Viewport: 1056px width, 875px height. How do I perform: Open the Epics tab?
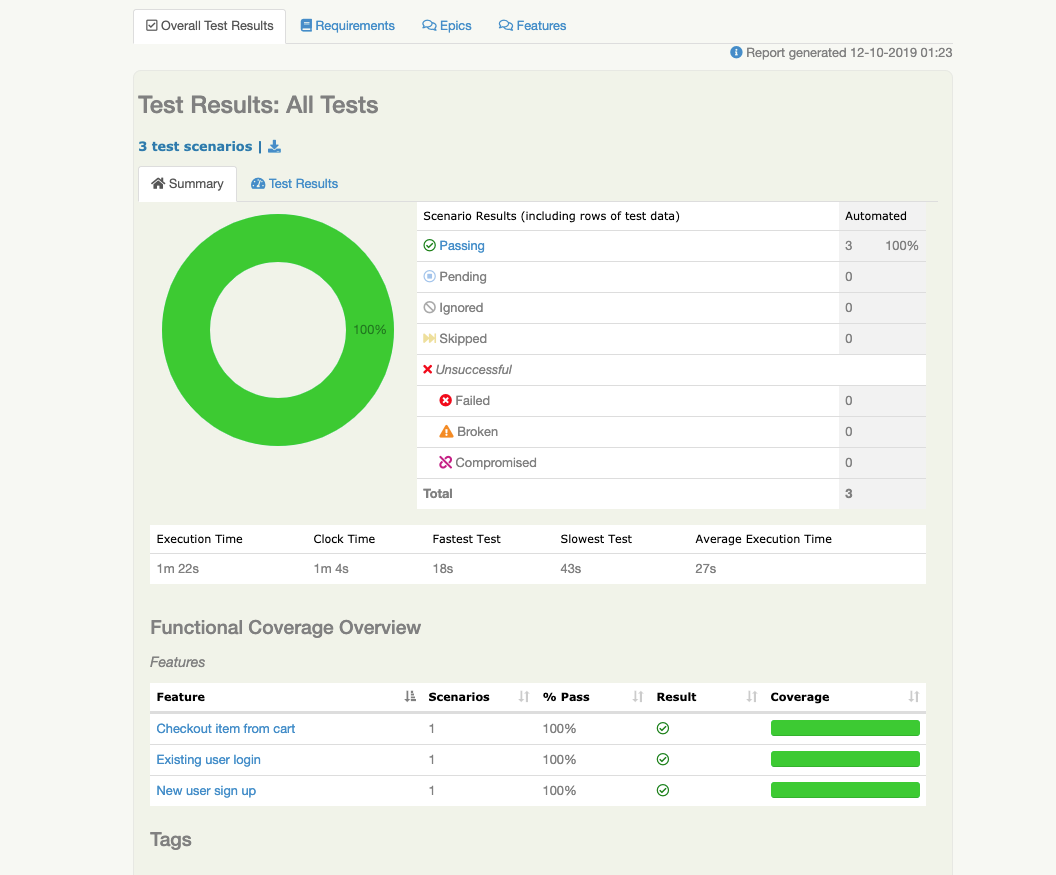pos(447,26)
